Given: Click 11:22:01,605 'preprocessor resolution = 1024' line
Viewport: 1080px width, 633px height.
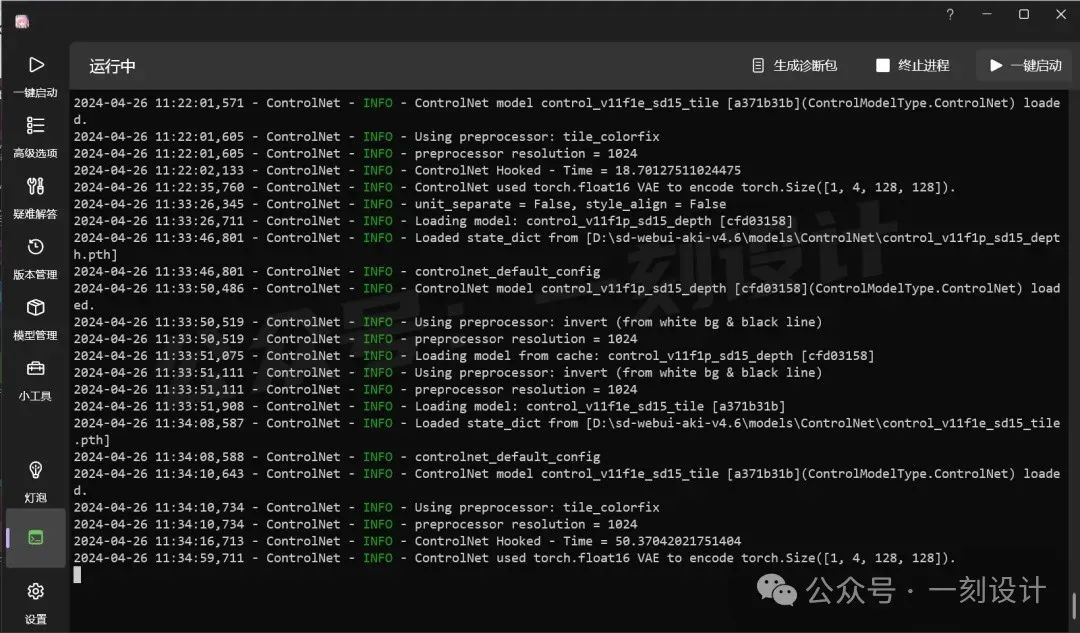Looking at the screenshot, I should [355, 154].
